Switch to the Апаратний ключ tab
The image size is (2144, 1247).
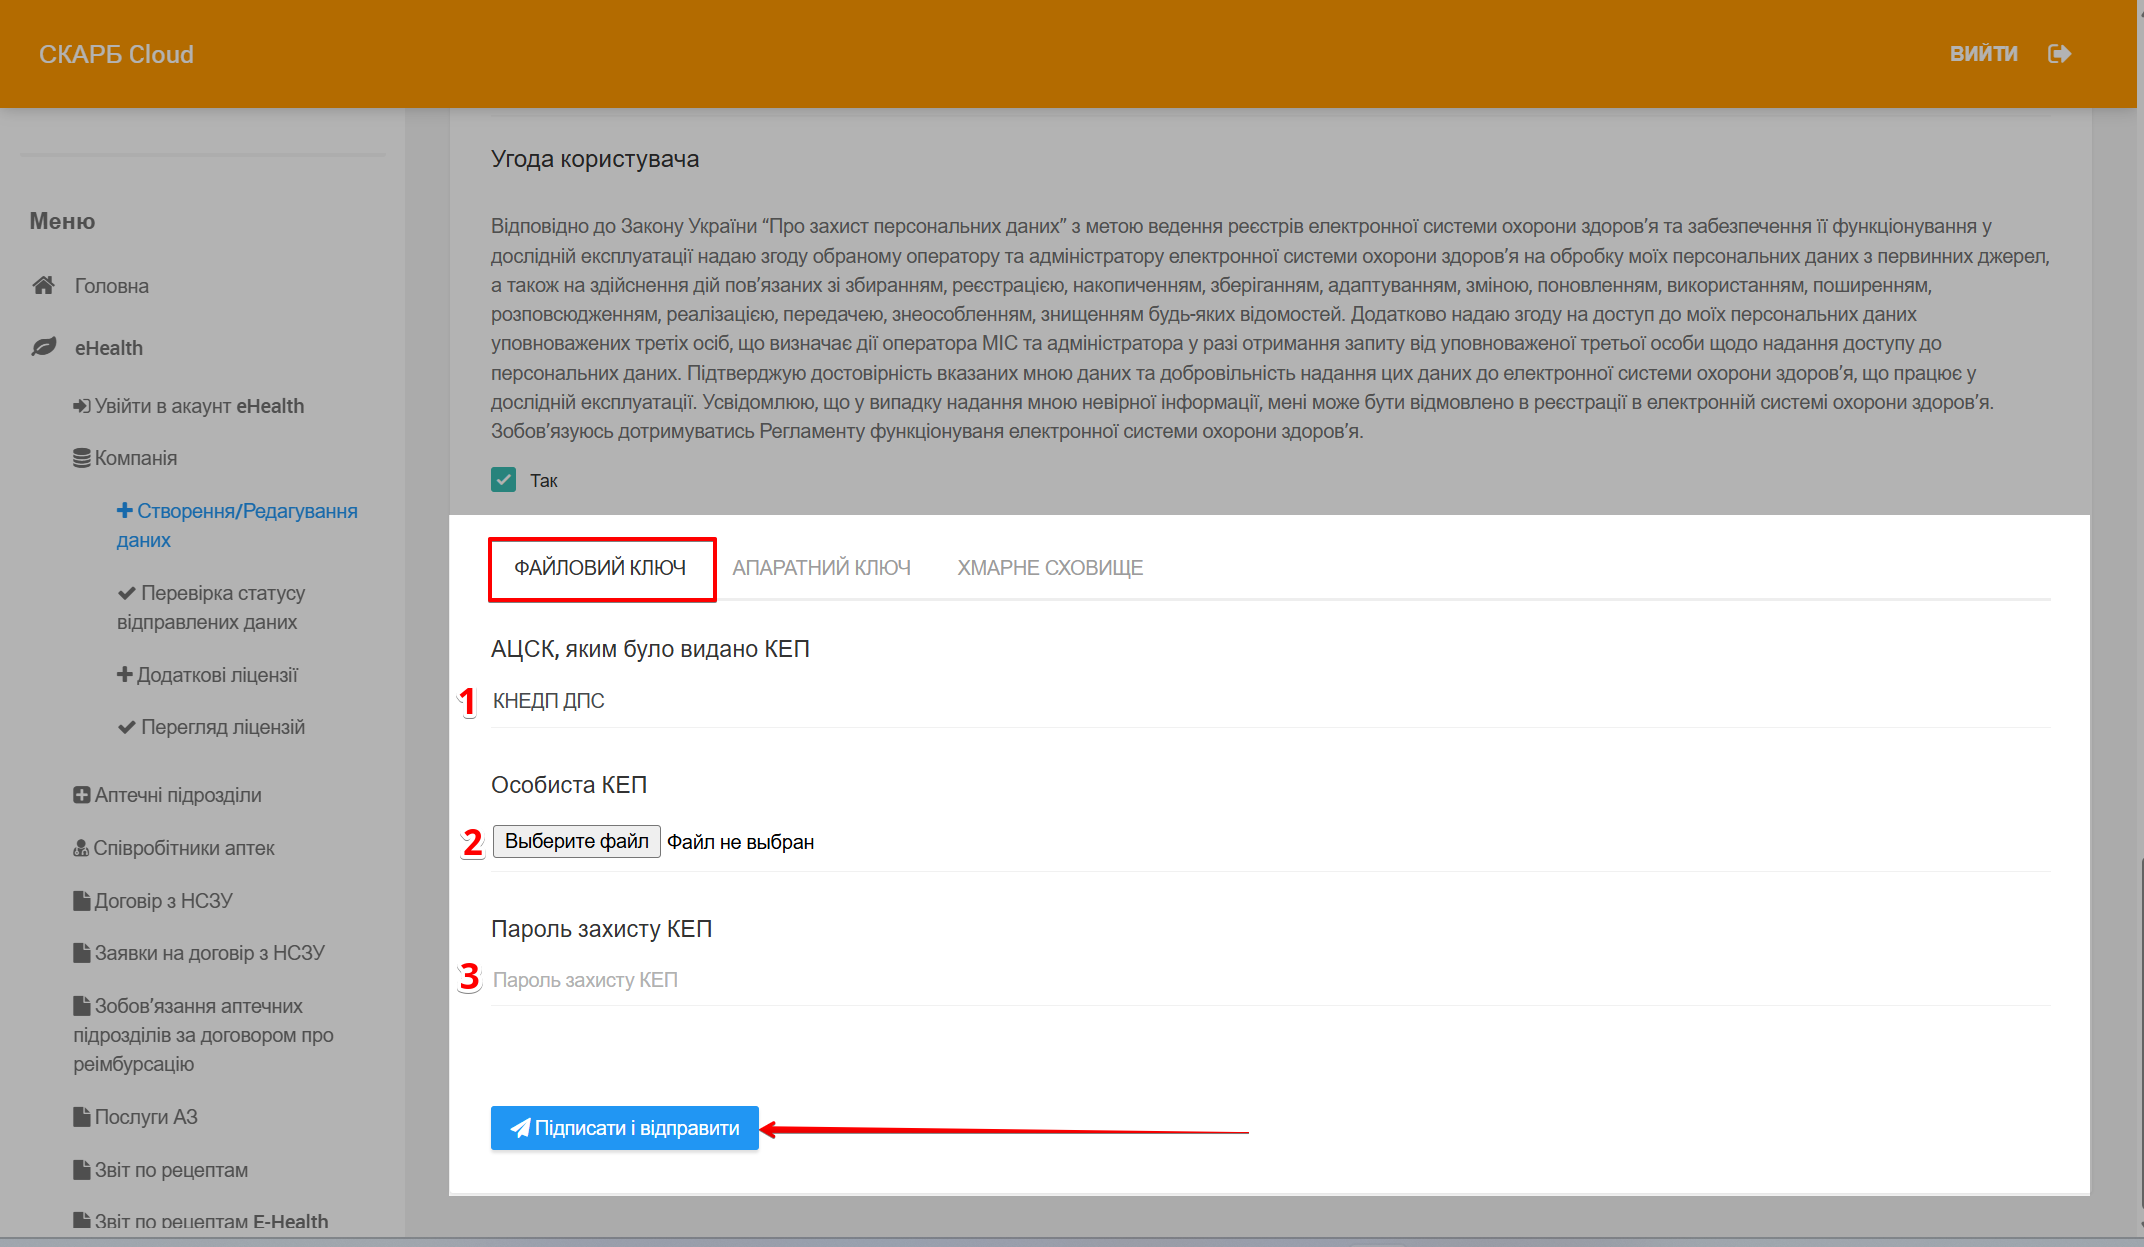[821, 568]
